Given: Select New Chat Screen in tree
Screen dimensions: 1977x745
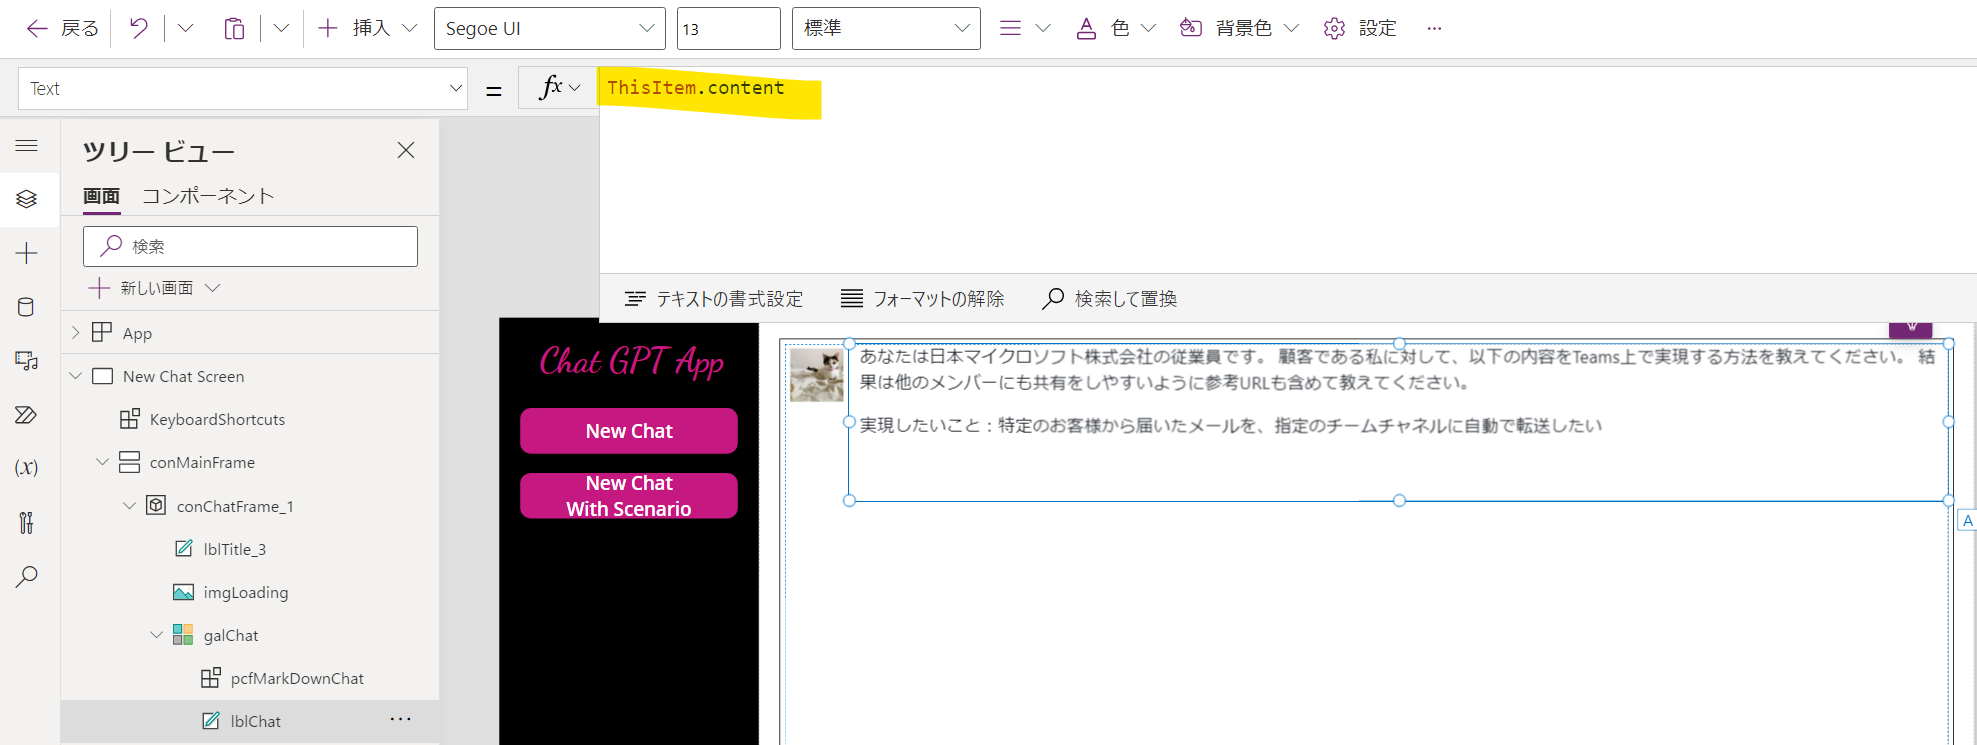Looking at the screenshot, I should pyautogui.click(x=183, y=377).
